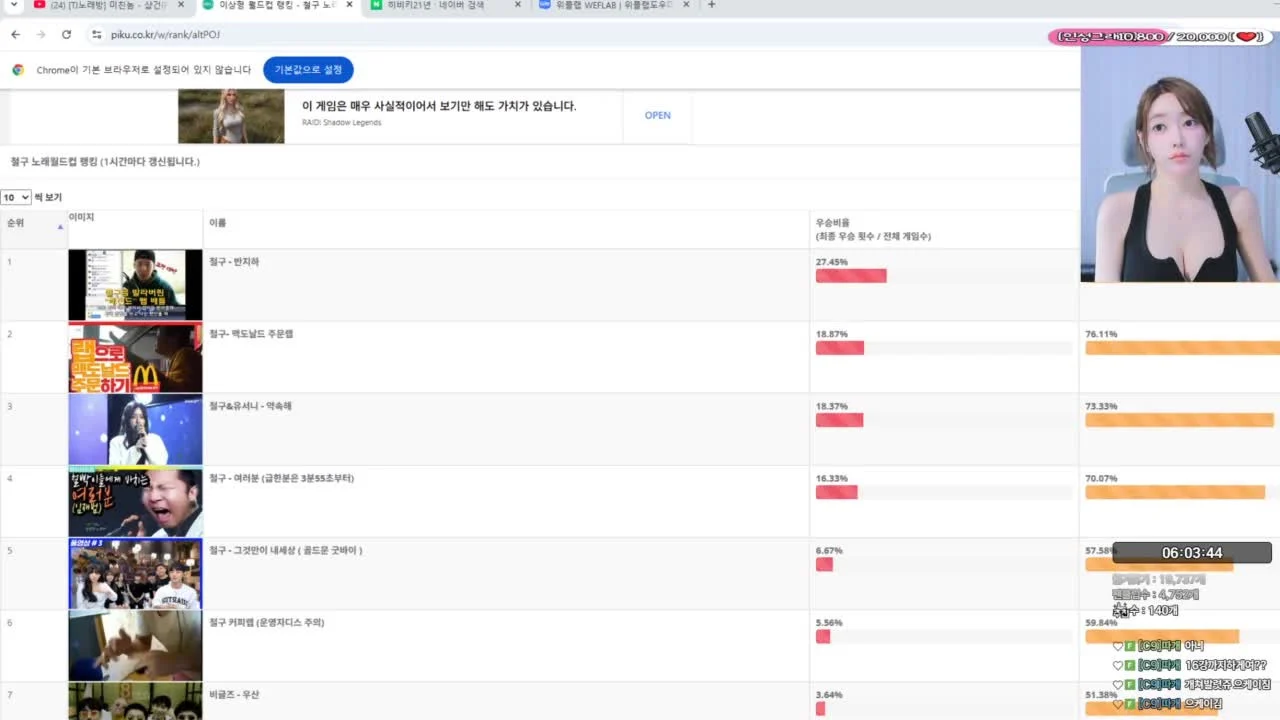
Task: Click the 73.33% orange bar
Action: (x=1179, y=420)
